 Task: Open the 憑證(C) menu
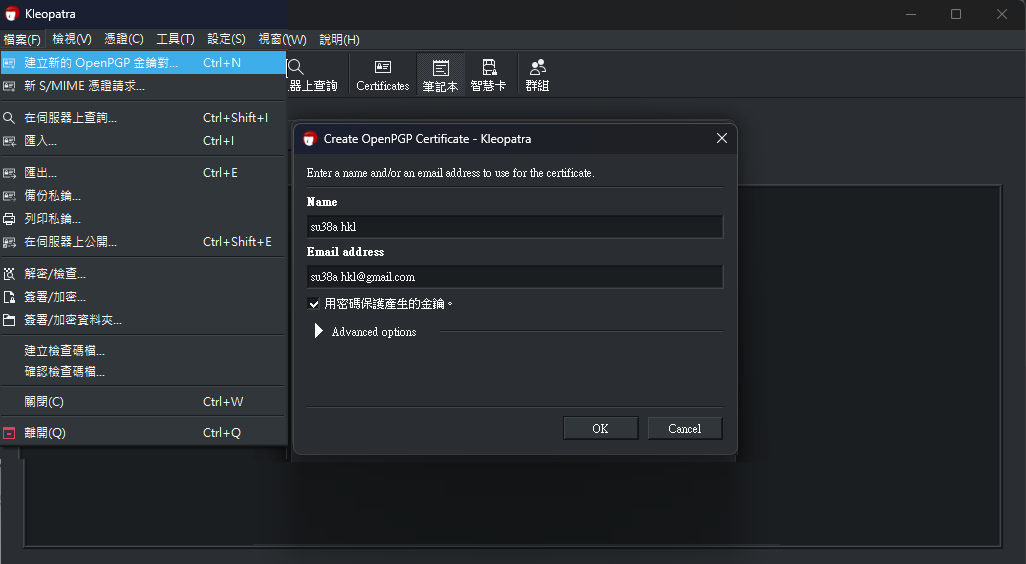coord(124,39)
